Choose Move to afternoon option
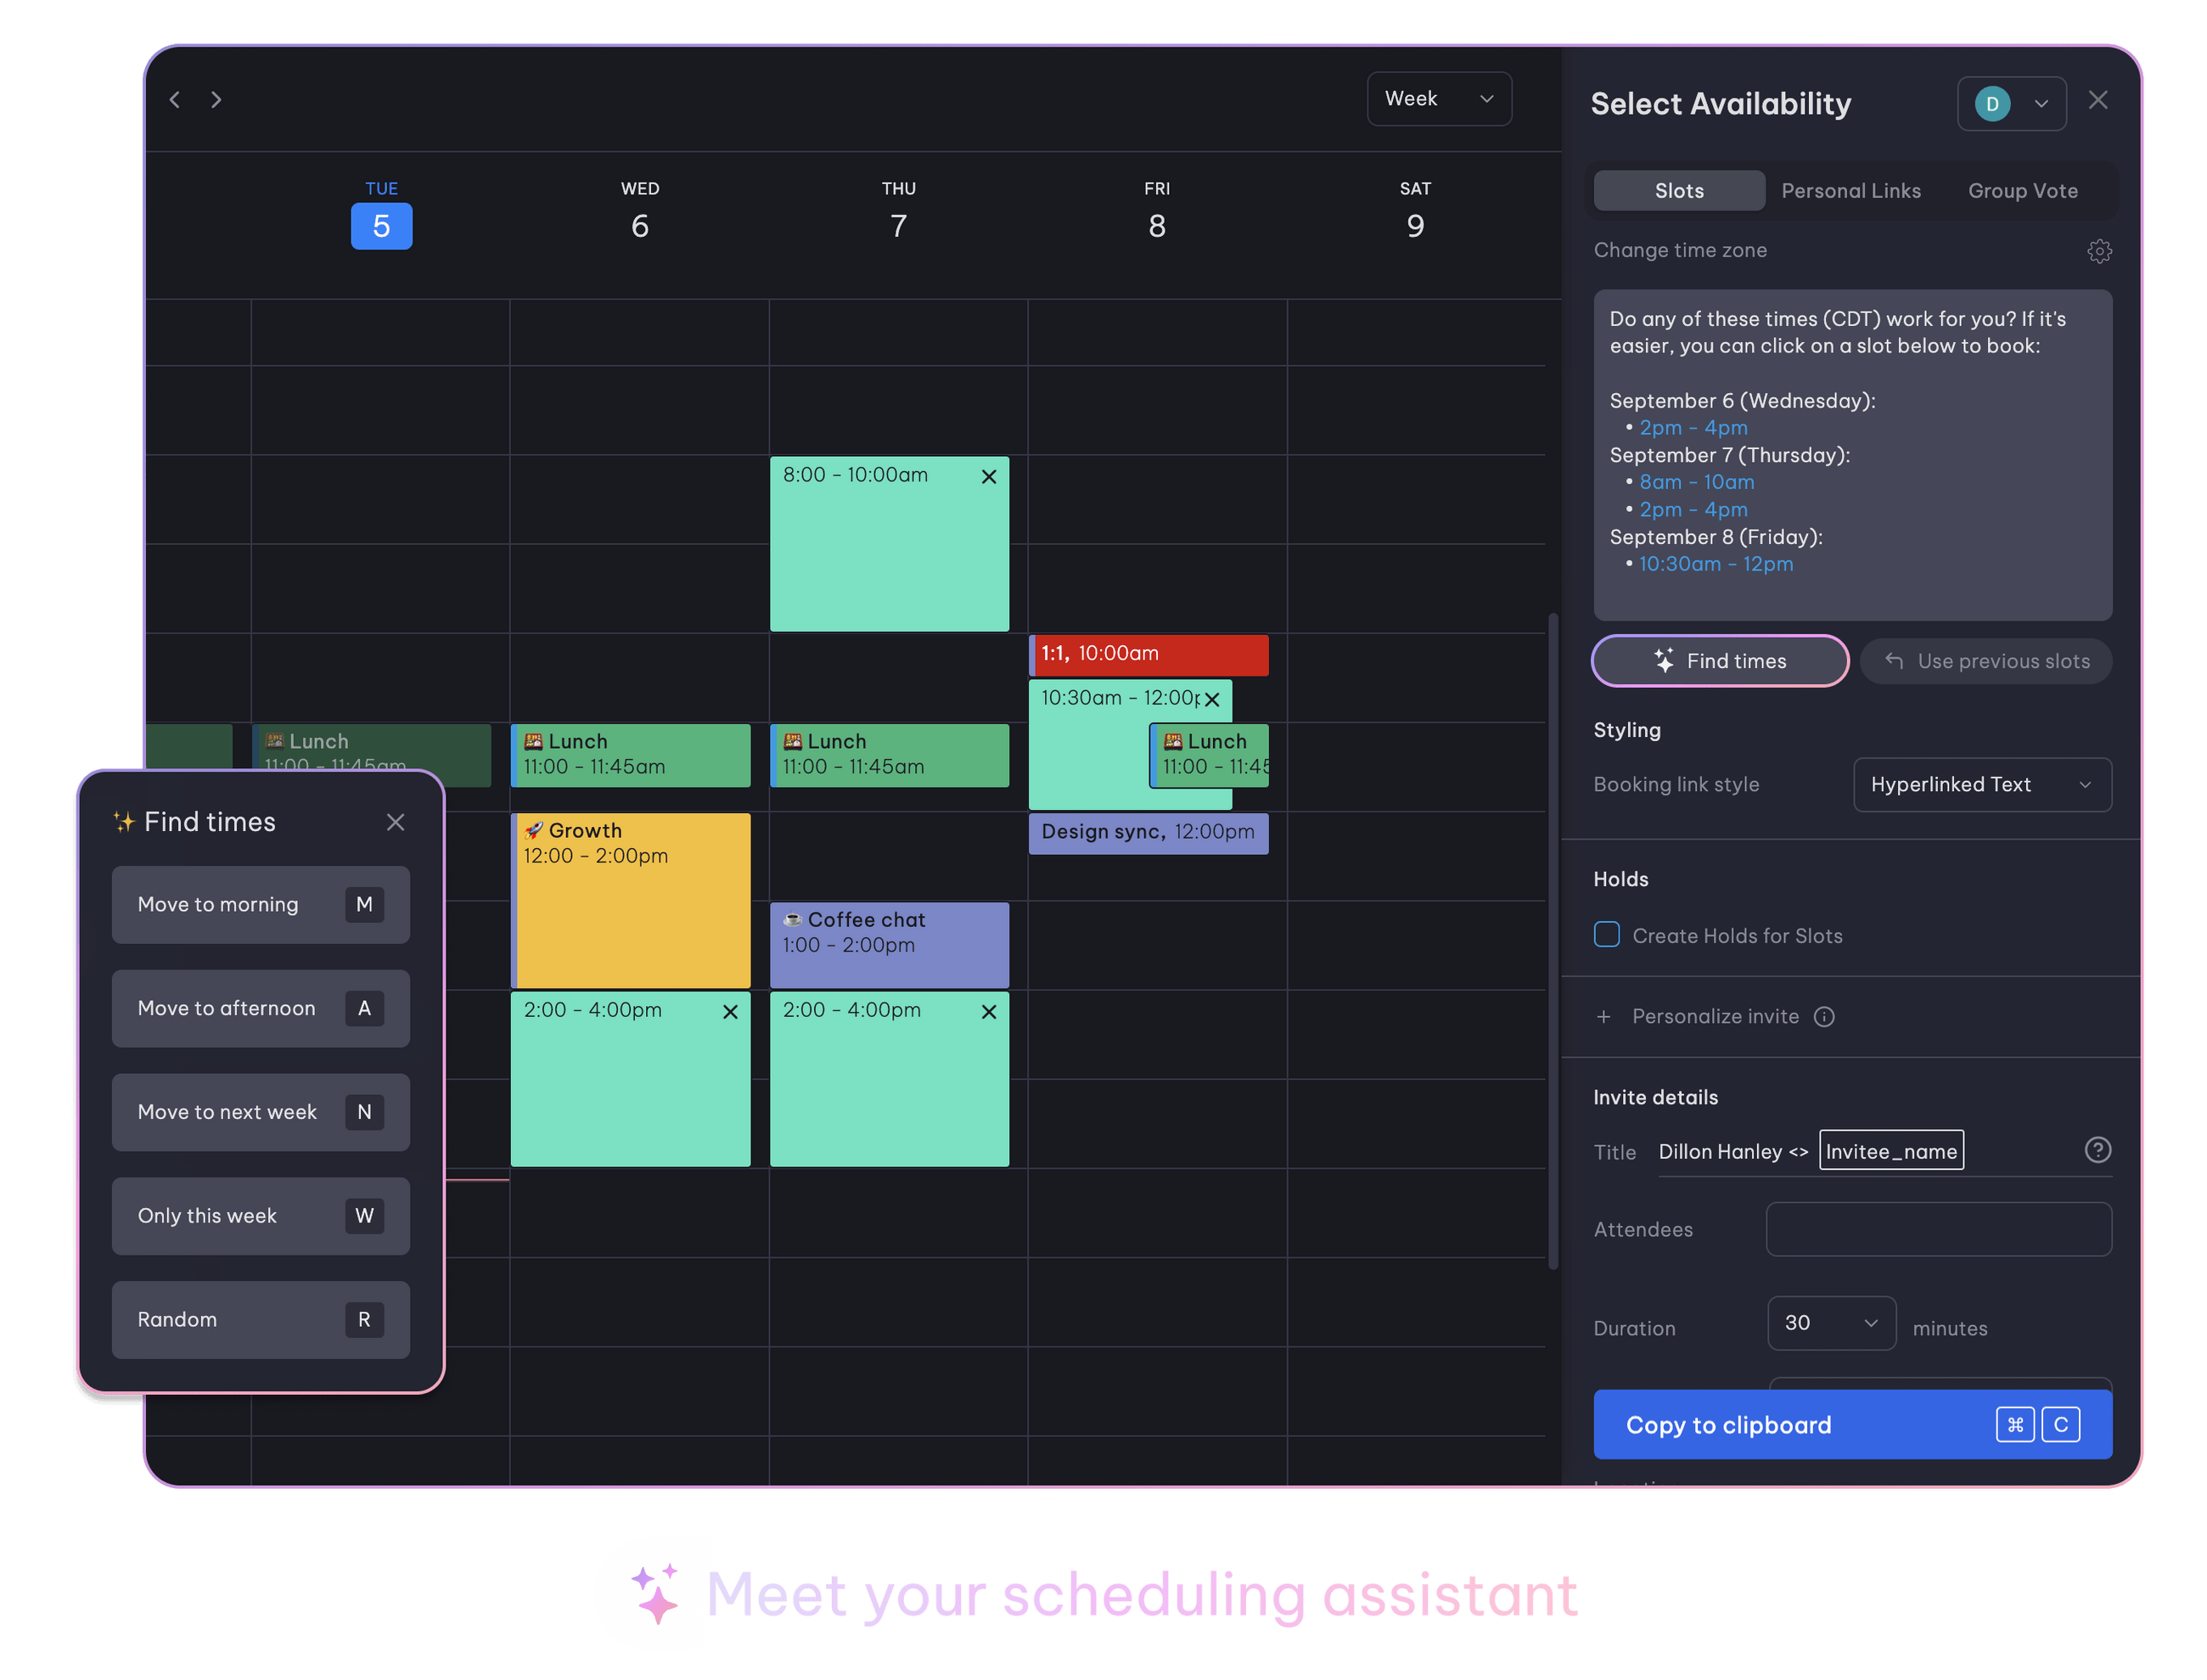The height and width of the screenshot is (1680, 2207). coord(260,1008)
